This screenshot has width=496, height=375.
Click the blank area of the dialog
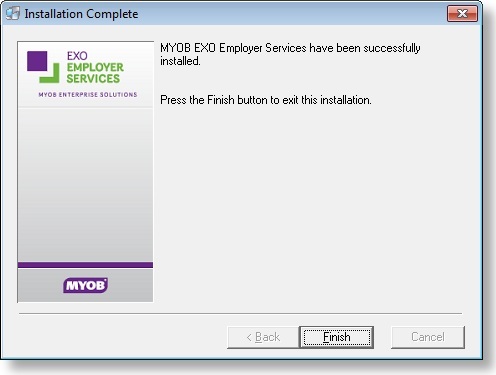pos(310,207)
